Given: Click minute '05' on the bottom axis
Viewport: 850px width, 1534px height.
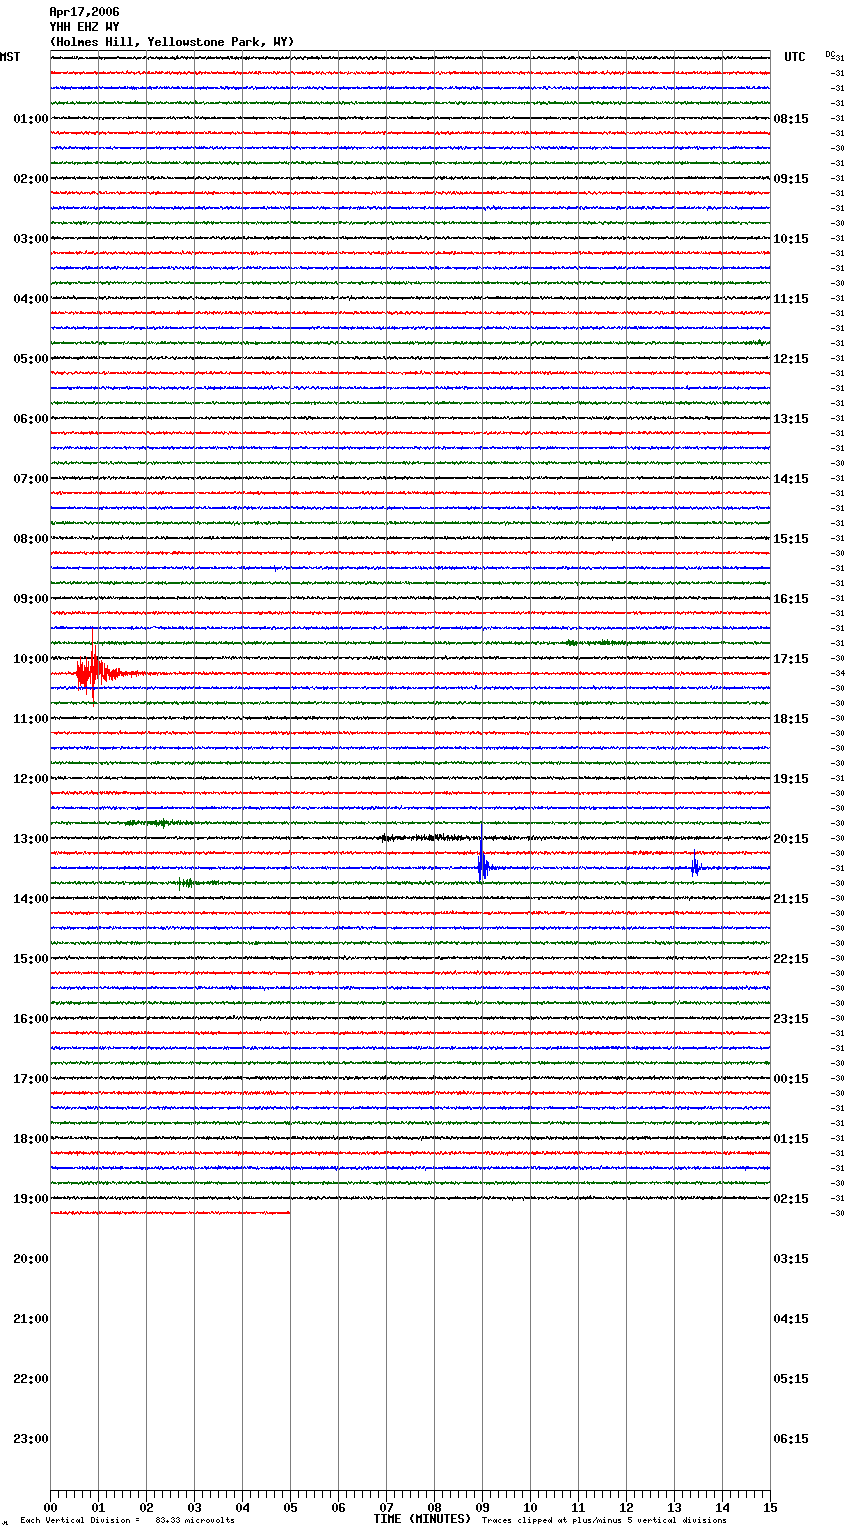Looking at the screenshot, I should click(290, 1508).
